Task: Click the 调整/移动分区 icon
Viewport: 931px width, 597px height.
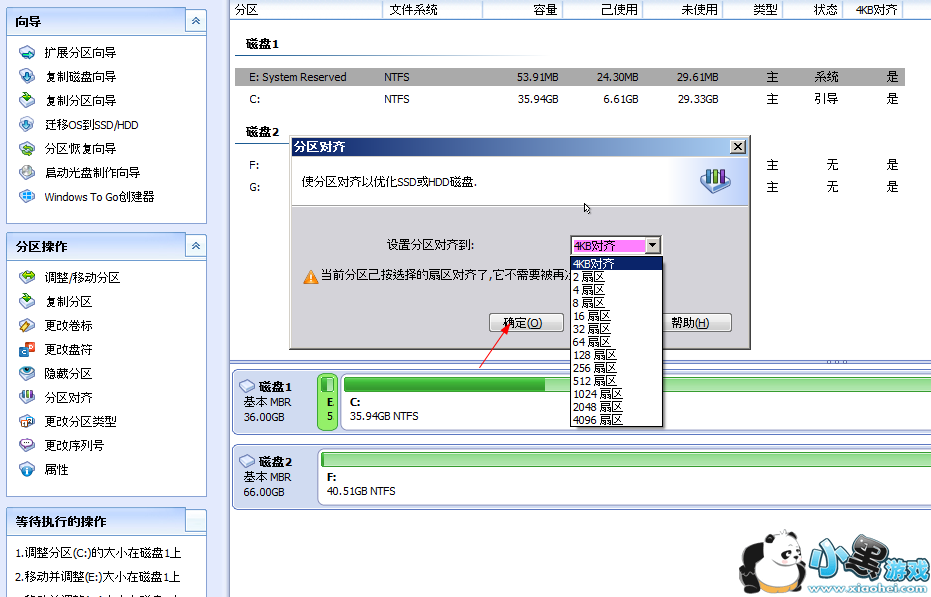Action: coord(27,277)
